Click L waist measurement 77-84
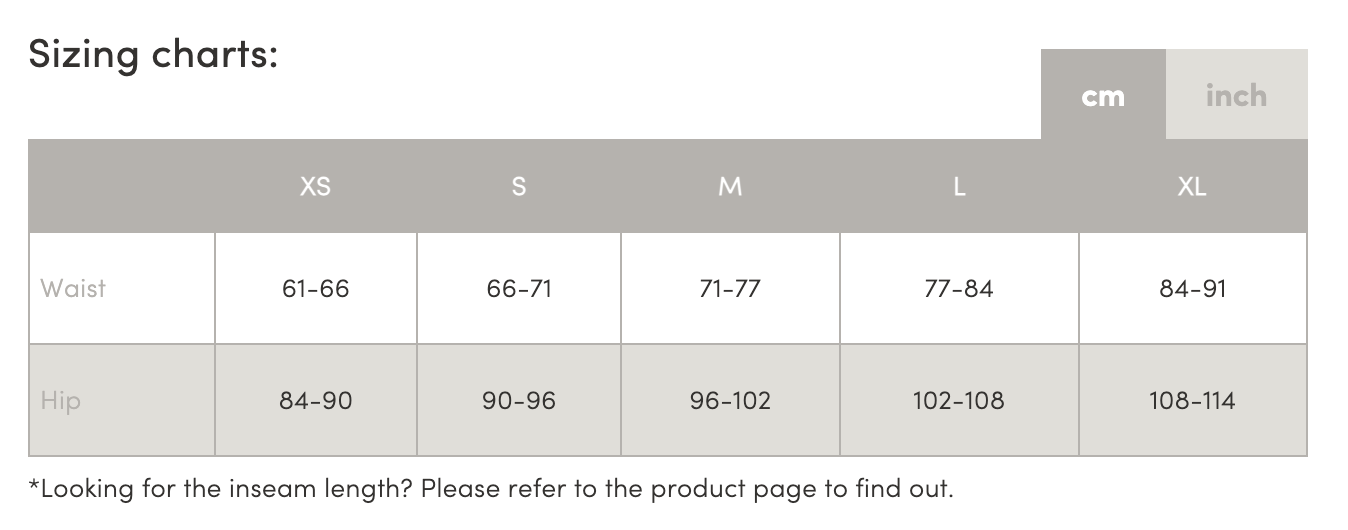This screenshot has height=530, width=1348. point(959,289)
